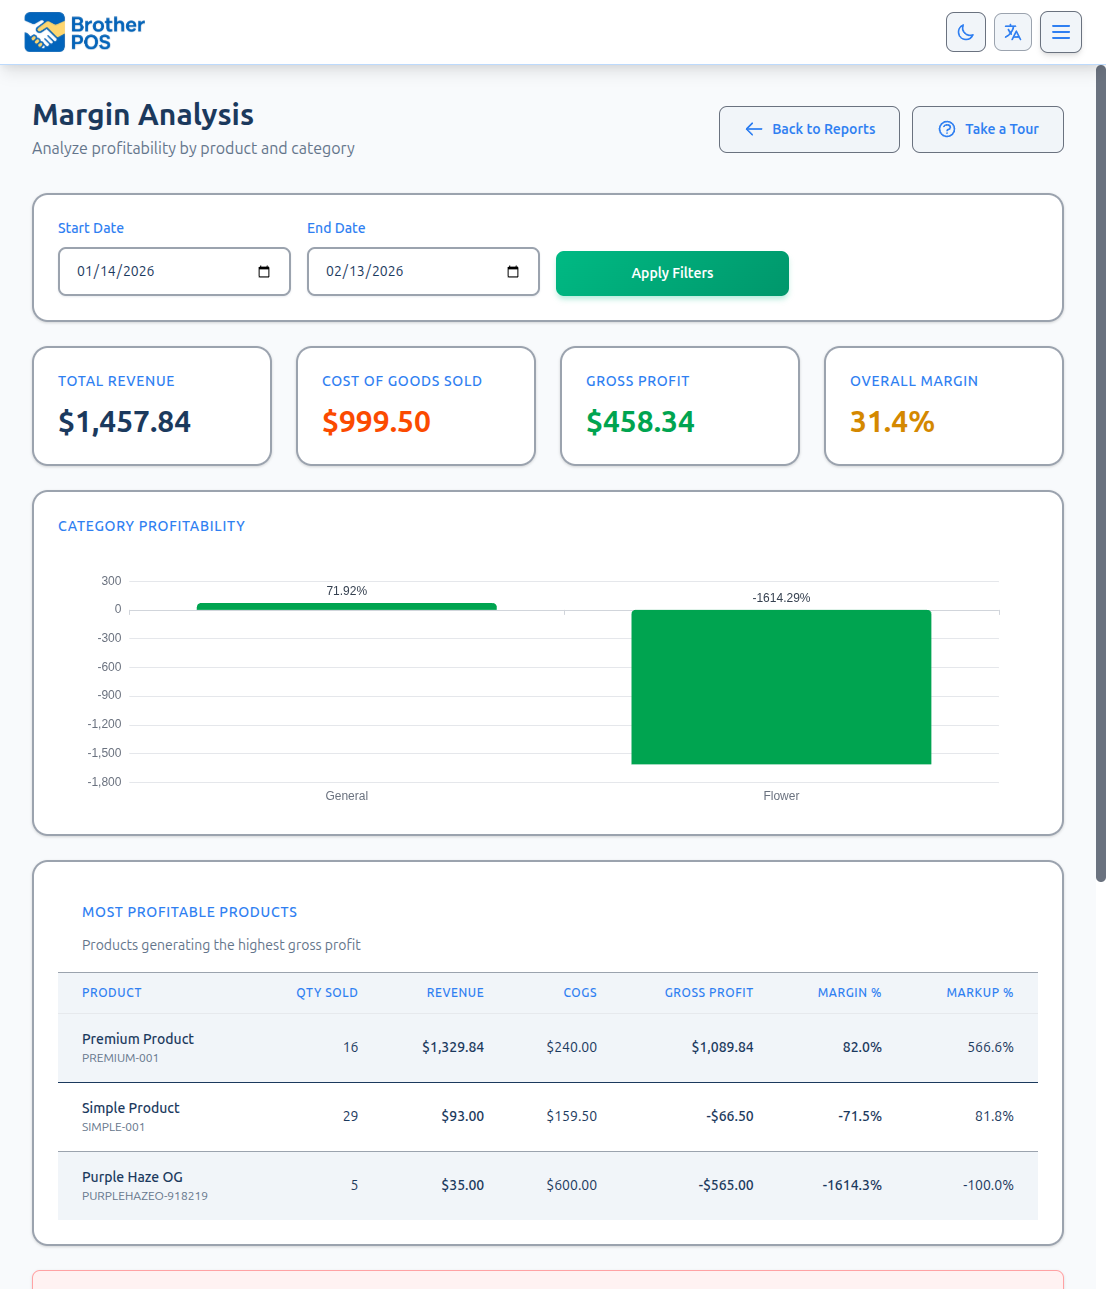Select the green Flower bar in the chart
This screenshot has height=1289, width=1106.
point(781,686)
